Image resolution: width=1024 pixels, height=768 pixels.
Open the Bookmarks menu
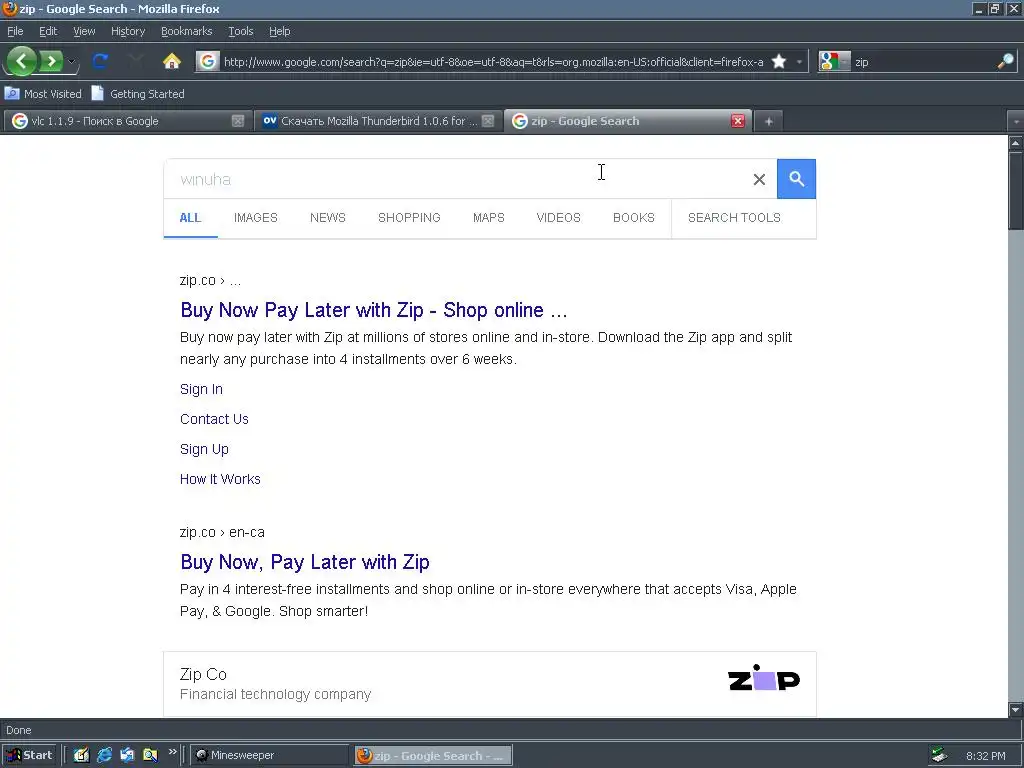[186, 31]
